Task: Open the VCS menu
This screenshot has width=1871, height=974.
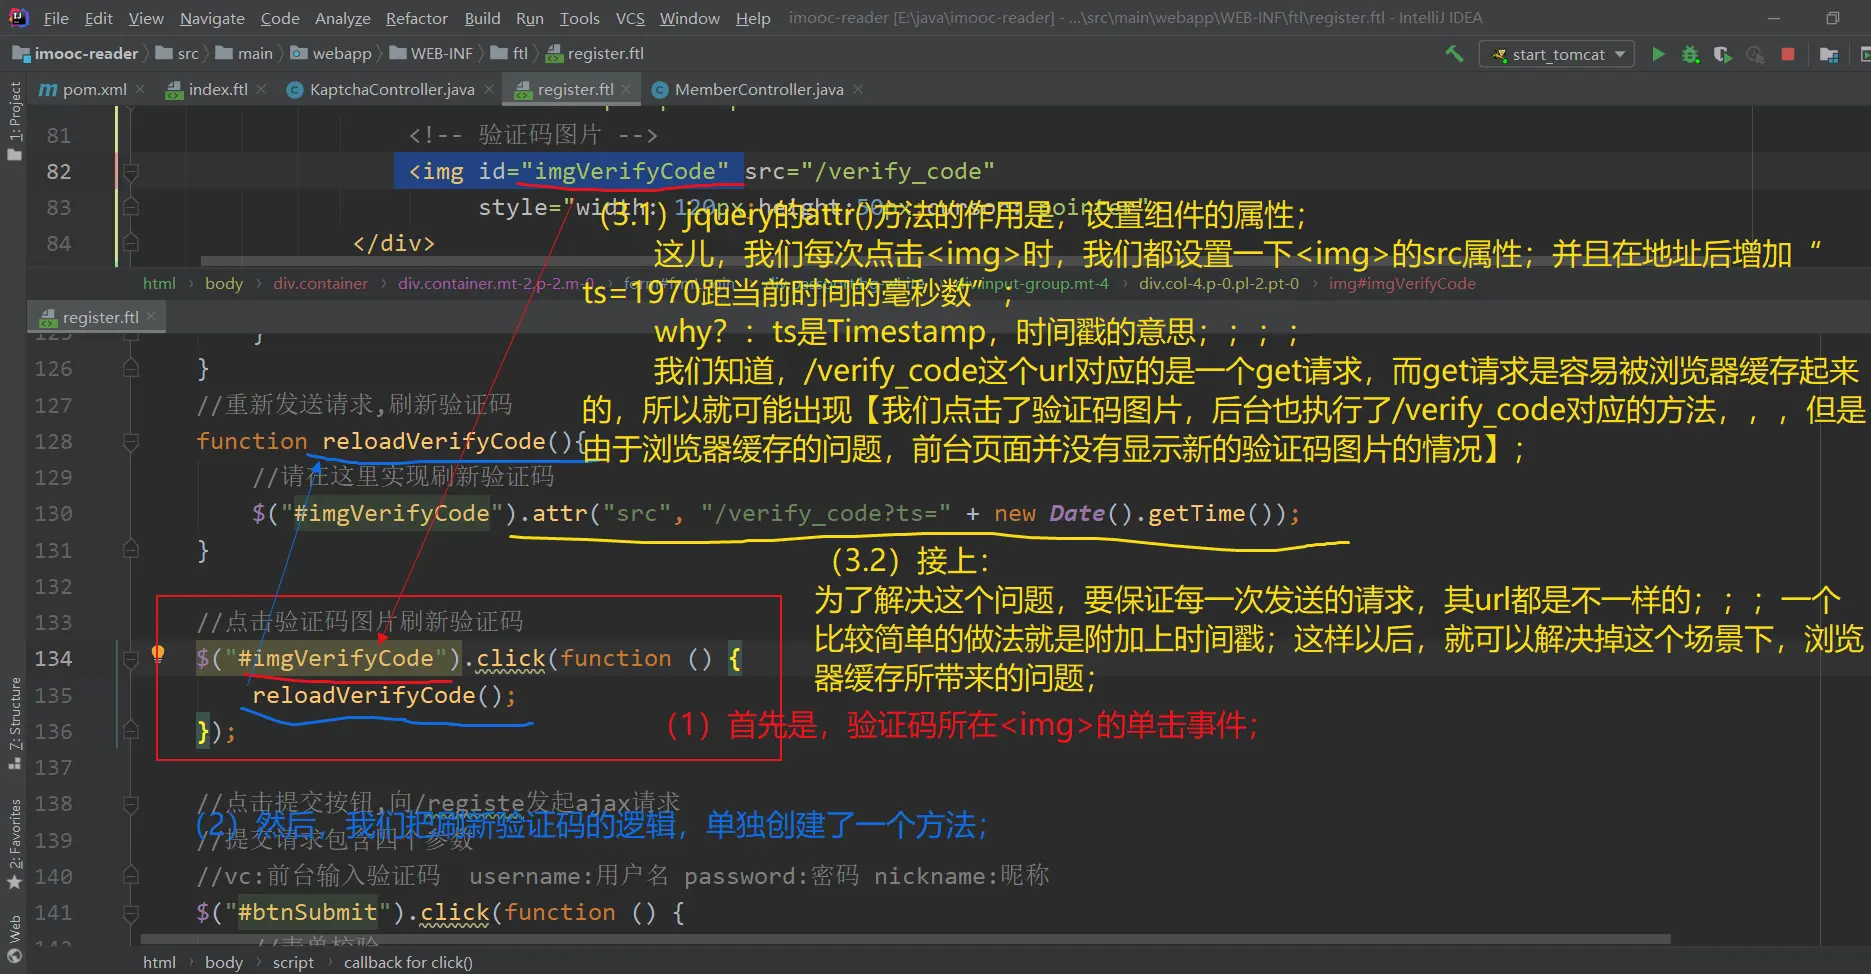Action: click(x=630, y=18)
